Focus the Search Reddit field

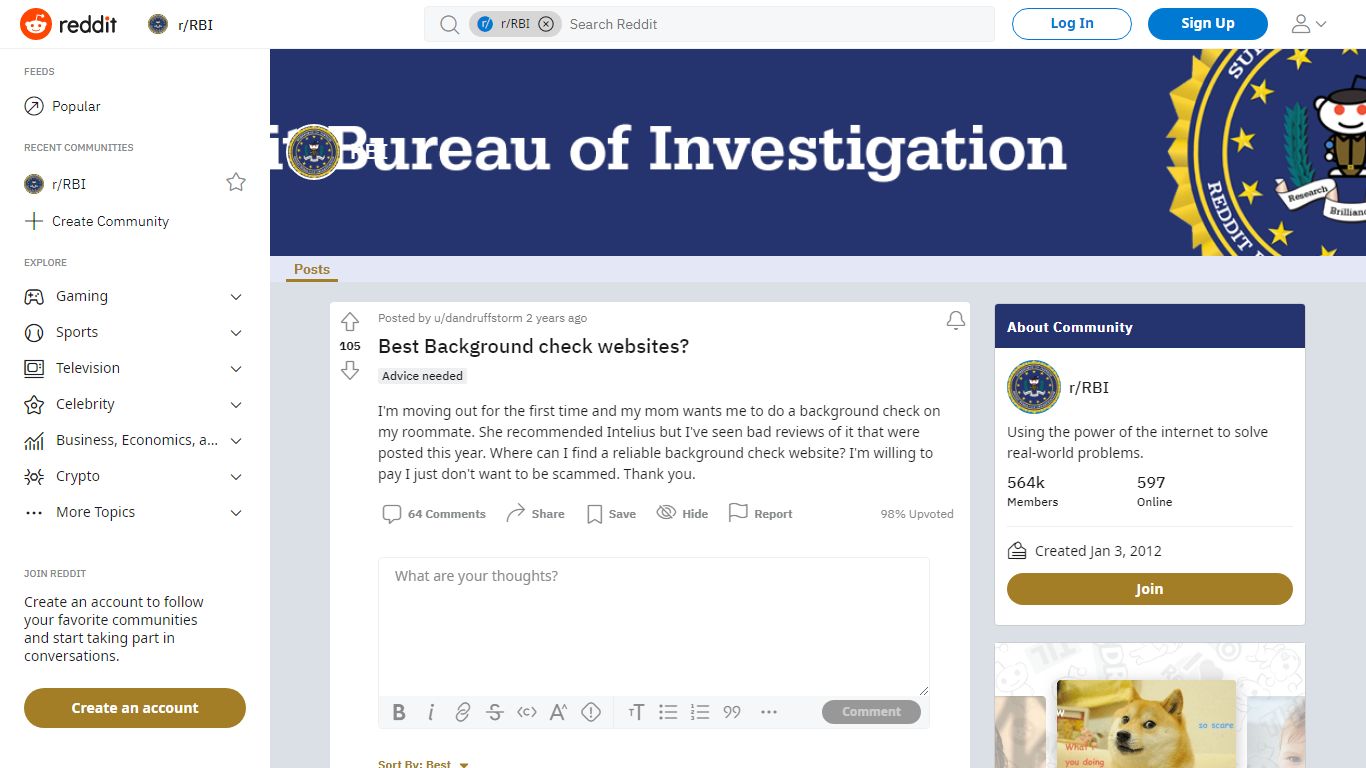pos(776,24)
